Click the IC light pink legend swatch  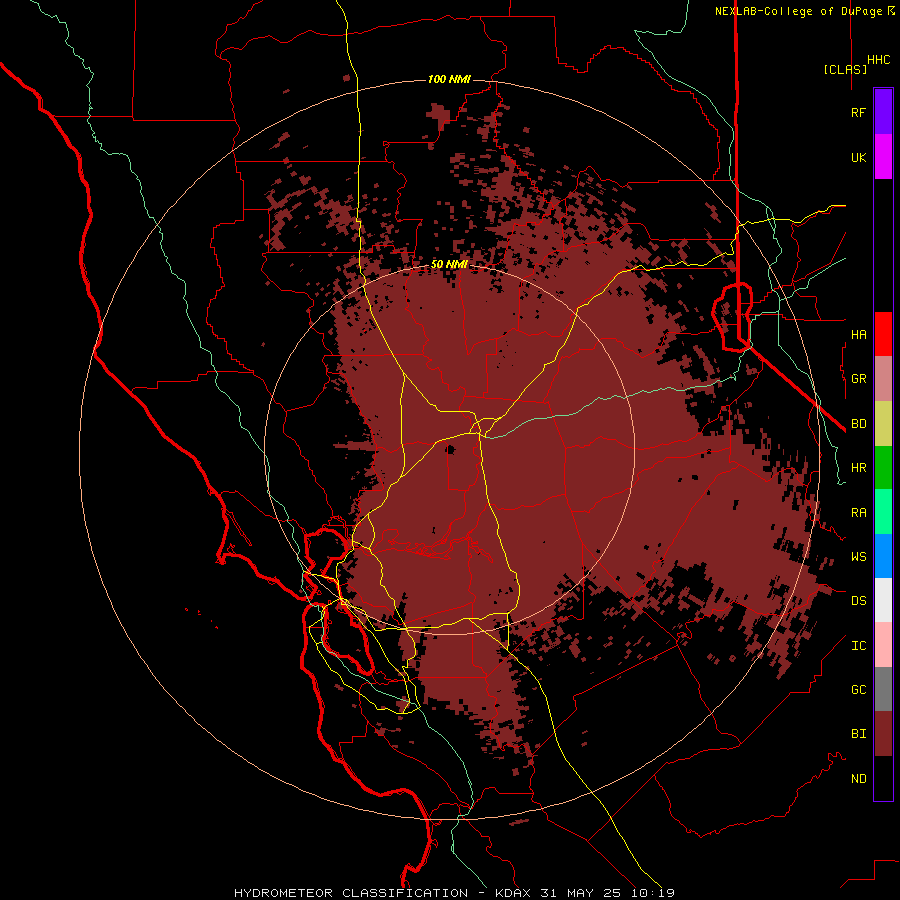click(883, 645)
